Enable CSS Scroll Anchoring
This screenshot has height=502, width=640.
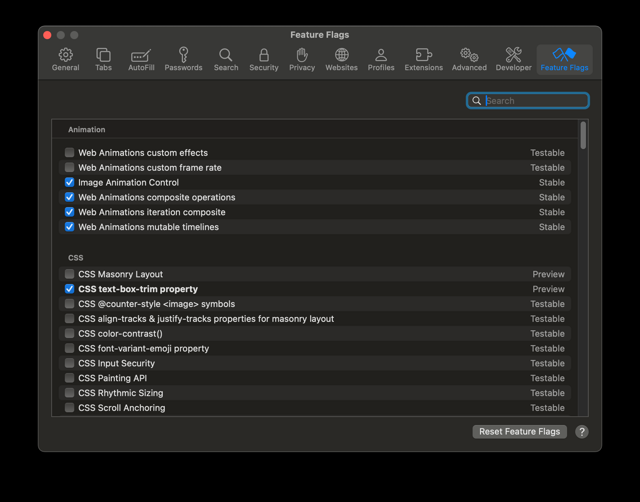pos(69,407)
